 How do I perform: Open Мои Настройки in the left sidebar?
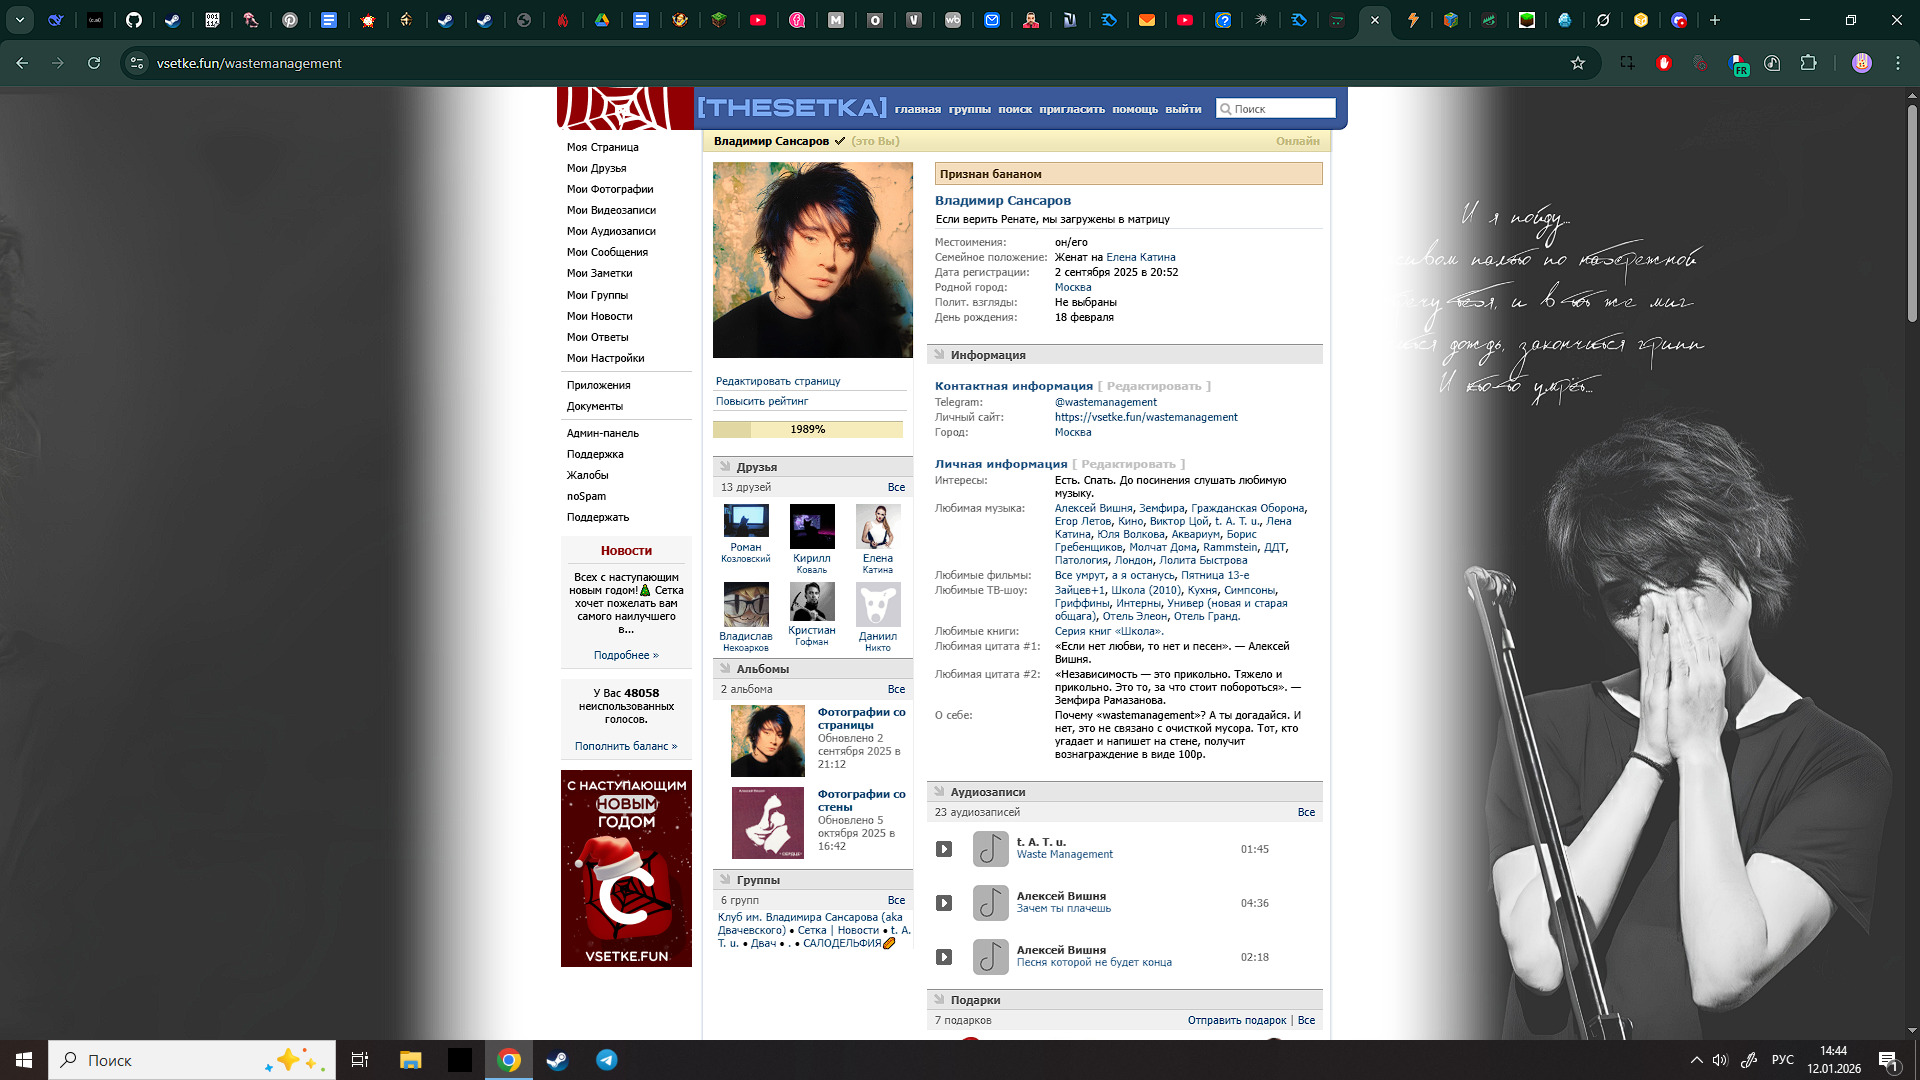(x=605, y=358)
